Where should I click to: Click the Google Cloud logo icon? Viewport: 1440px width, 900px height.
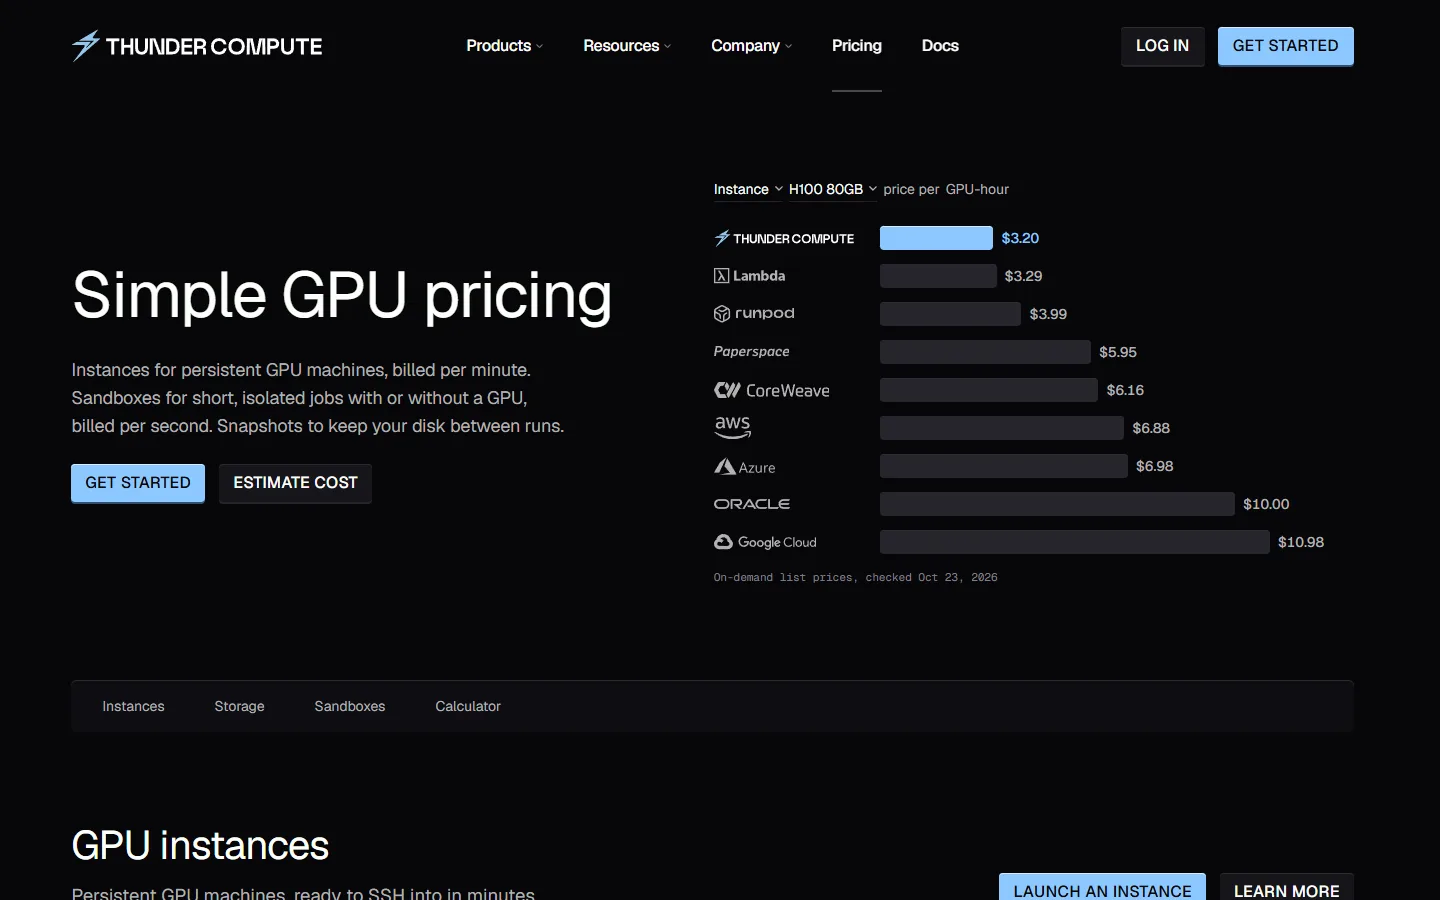click(x=723, y=542)
